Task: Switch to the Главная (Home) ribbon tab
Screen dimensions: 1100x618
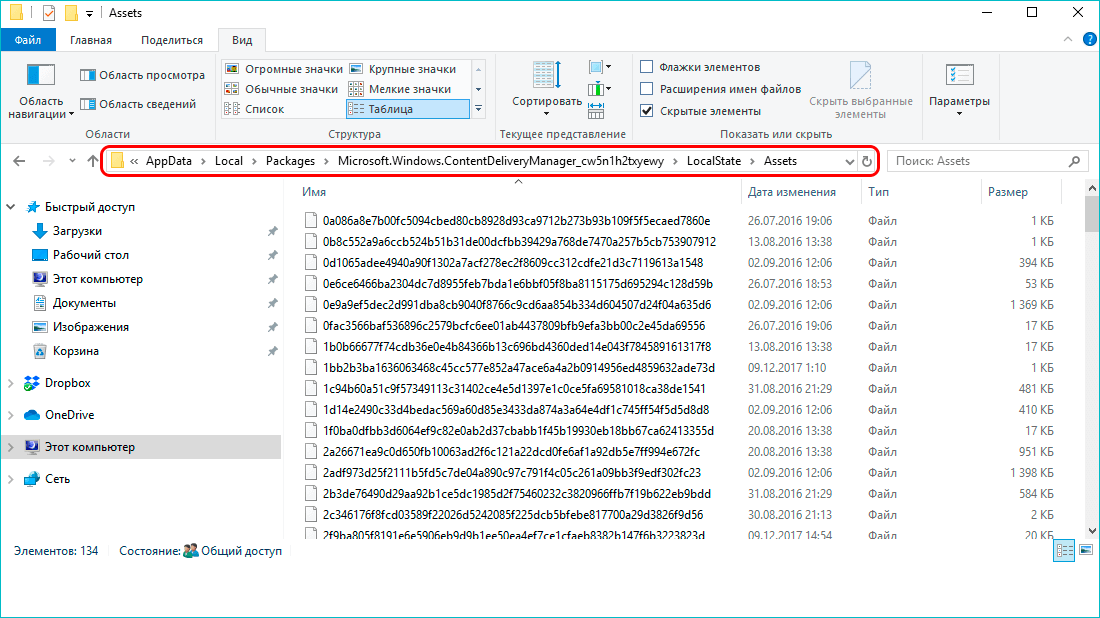Action: 91,40
